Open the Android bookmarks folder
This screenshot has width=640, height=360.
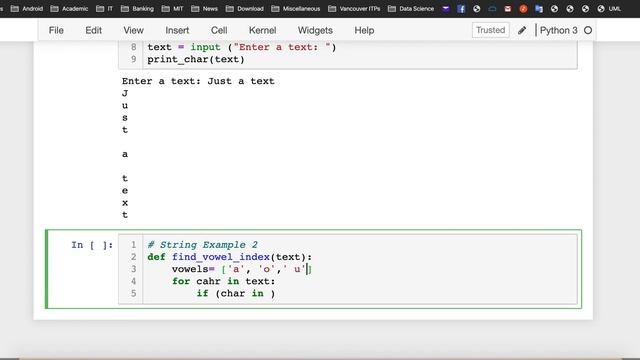tap(27, 9)
